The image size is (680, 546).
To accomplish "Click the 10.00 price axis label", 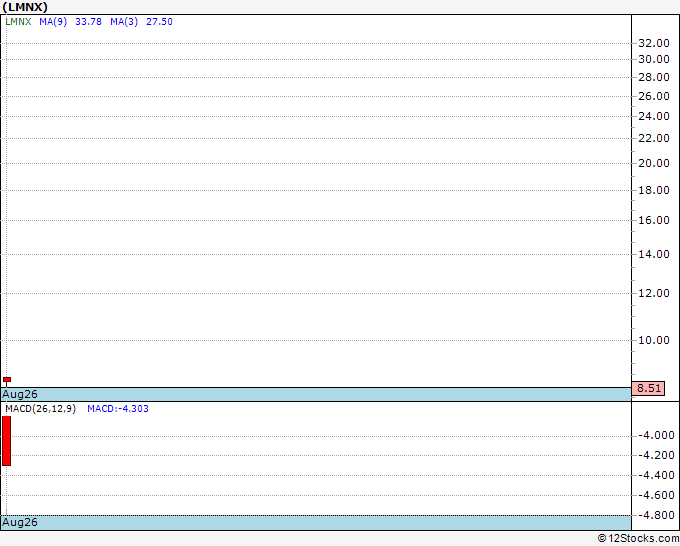I will (654, 340).
